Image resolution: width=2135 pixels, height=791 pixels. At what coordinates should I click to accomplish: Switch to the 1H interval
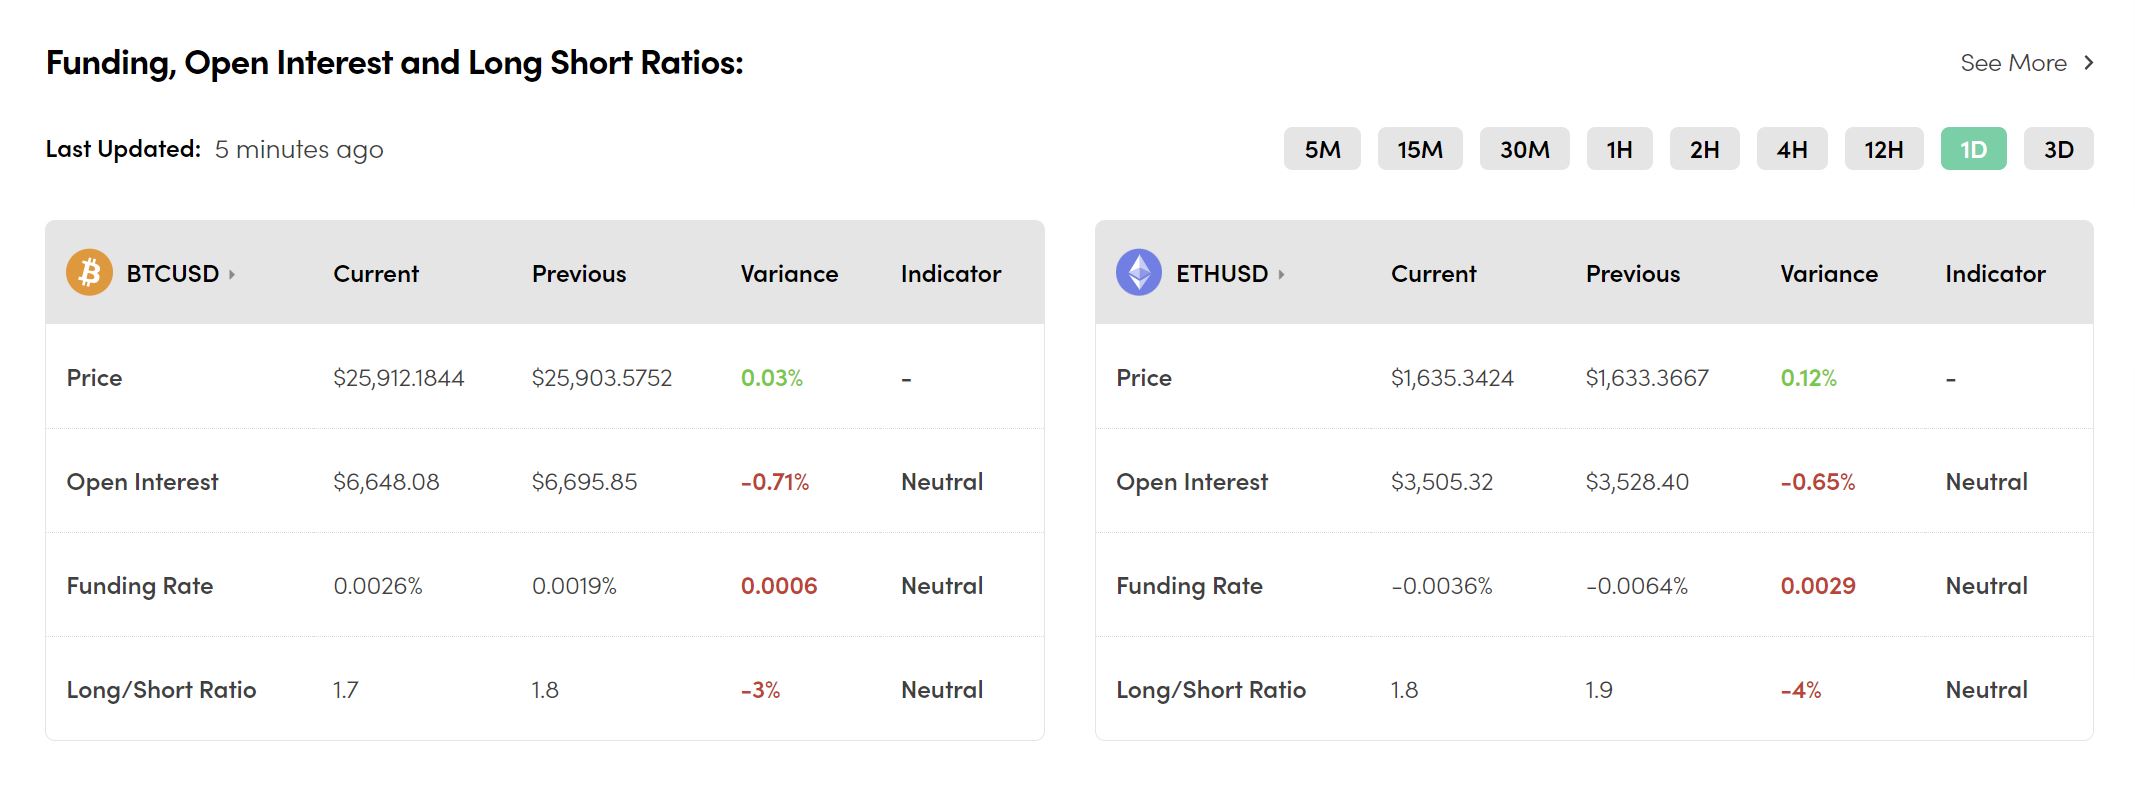tap(1619, 149)
